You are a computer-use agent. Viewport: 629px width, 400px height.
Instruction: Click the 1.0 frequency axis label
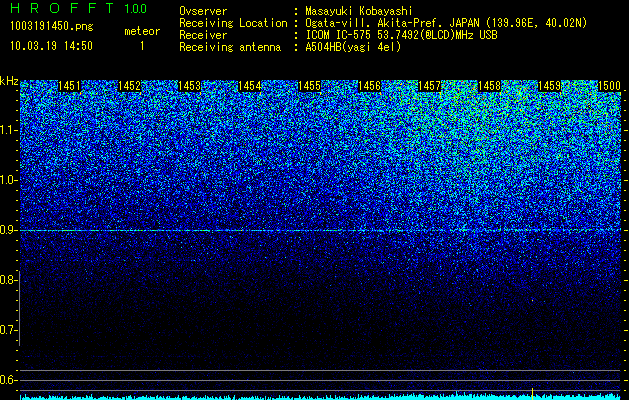(8, 181)
